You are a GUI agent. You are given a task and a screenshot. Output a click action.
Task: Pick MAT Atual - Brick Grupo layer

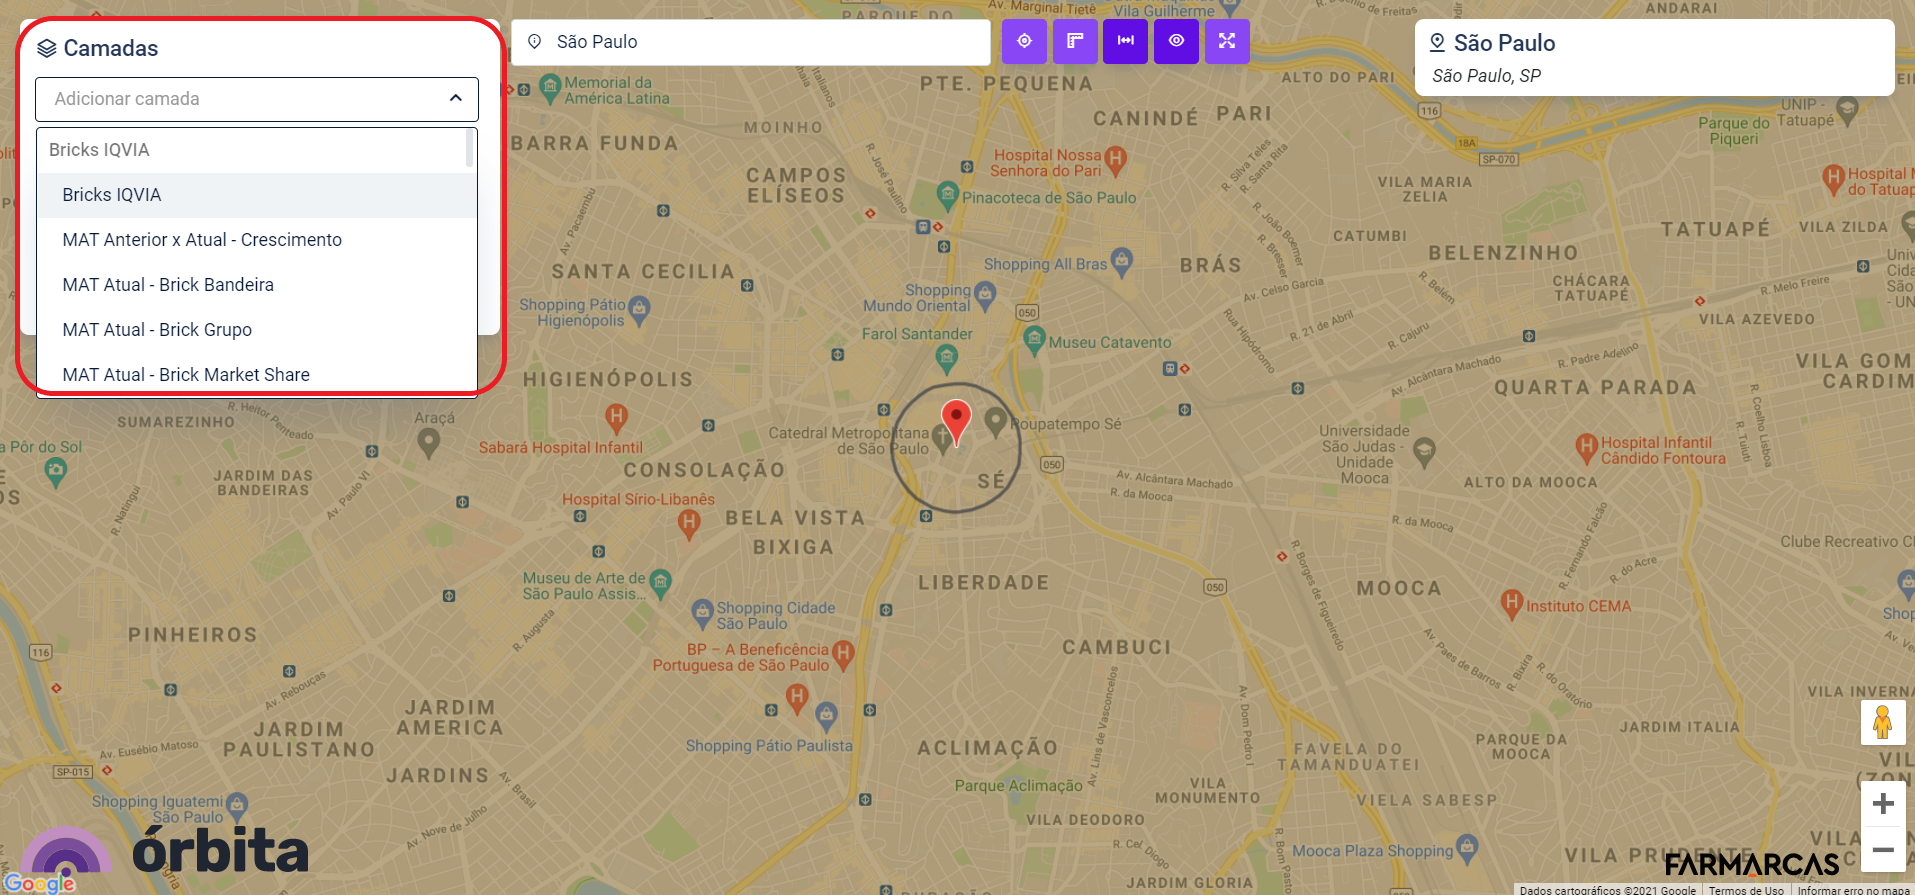coord(157,330)
